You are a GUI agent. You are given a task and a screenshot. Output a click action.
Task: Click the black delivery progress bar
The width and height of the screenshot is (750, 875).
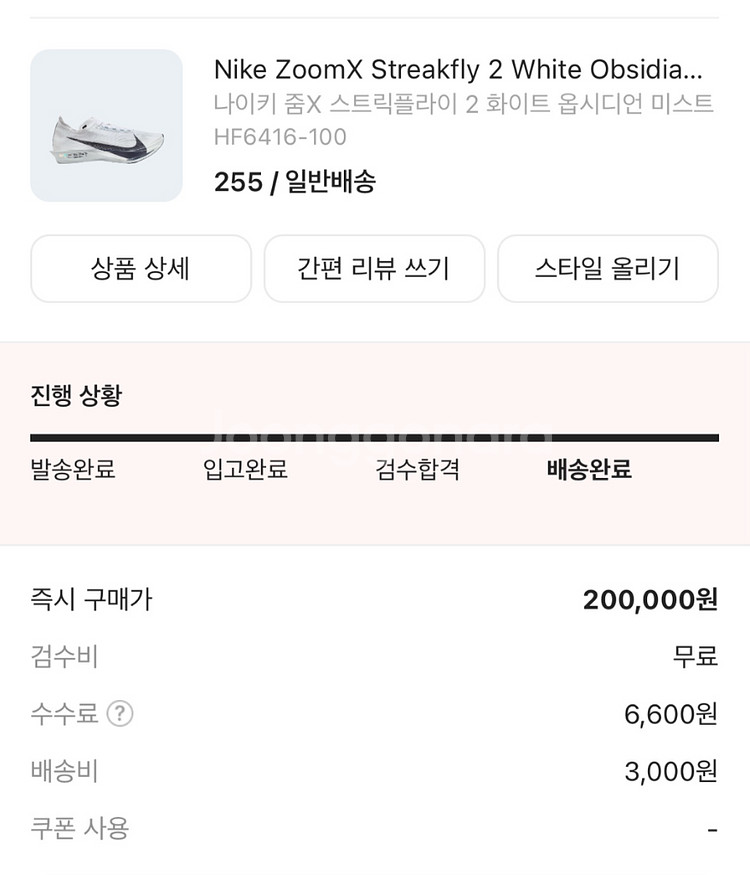374,438
